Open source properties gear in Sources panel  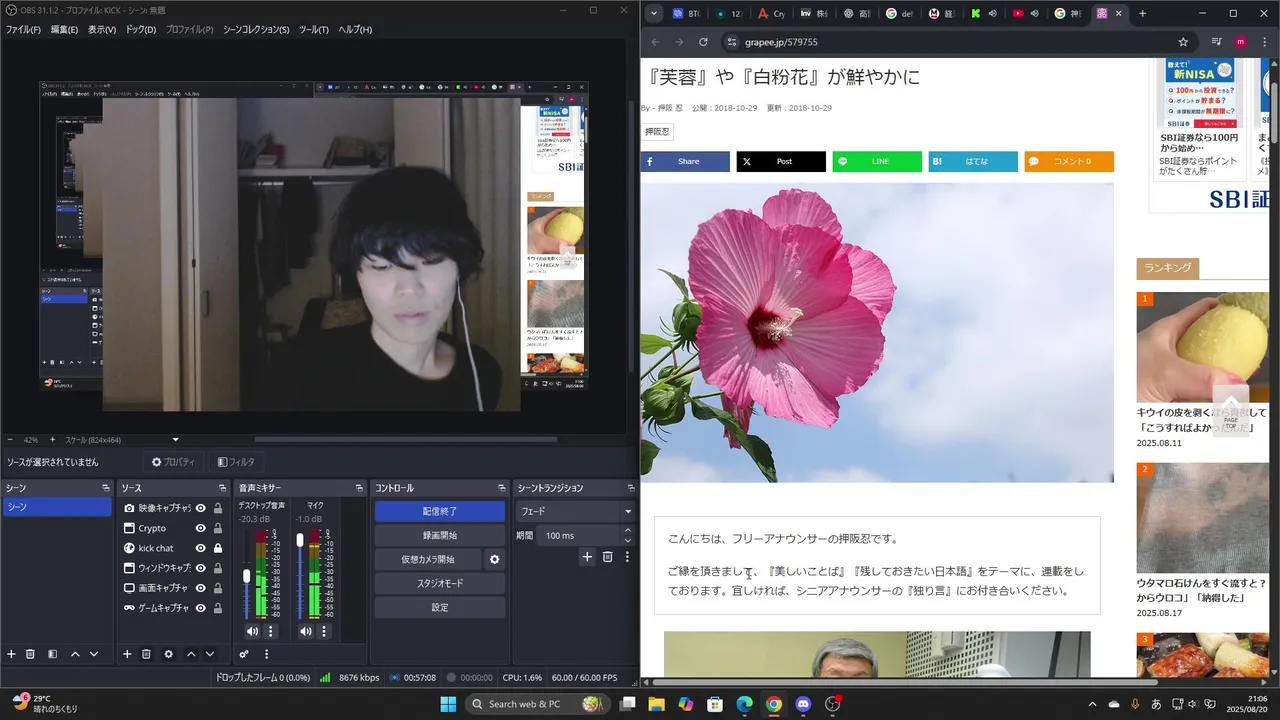tap(168, 654)
